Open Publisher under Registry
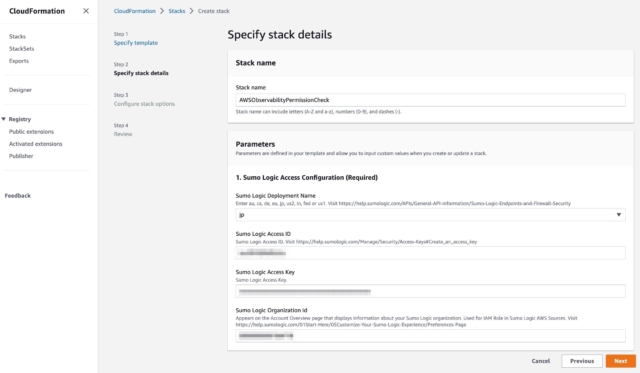The image size is (640, 373). pos(21,156)
